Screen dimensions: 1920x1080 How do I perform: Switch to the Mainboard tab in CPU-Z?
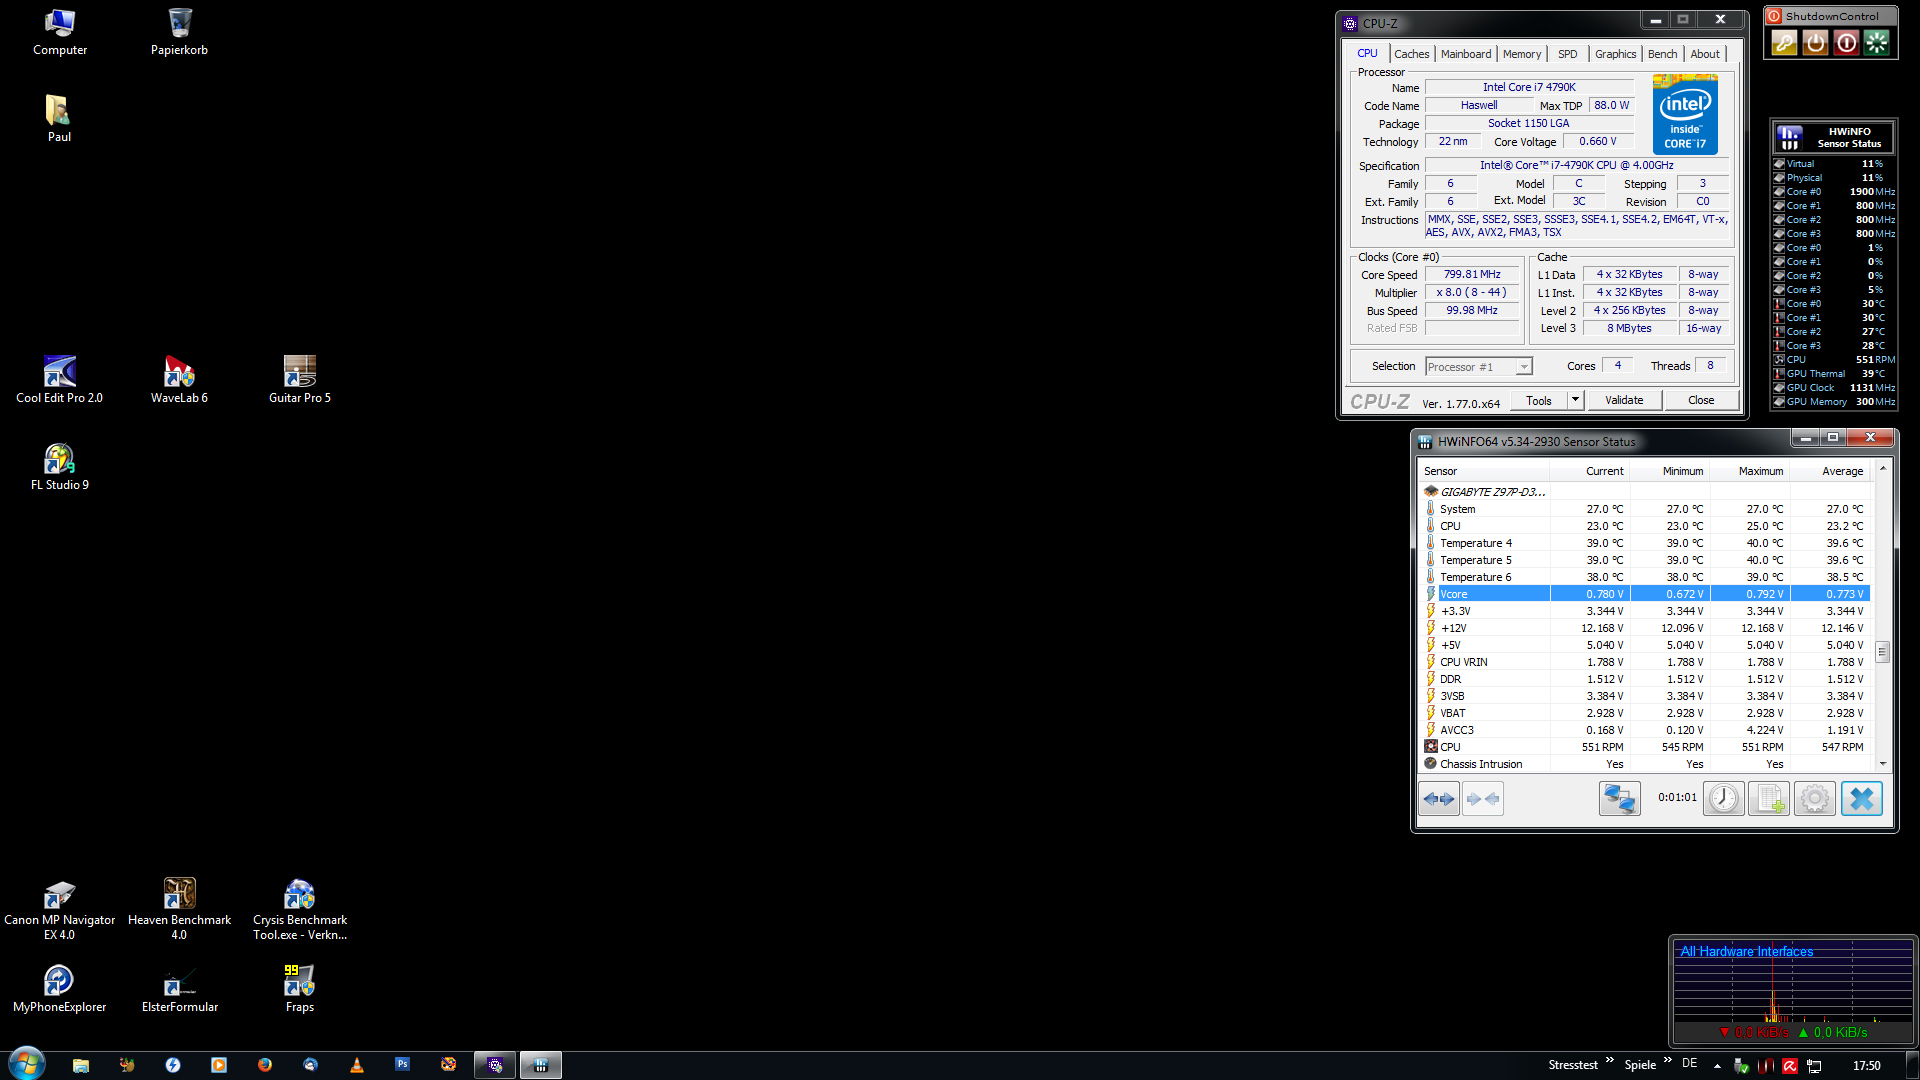click(1465, 54)
